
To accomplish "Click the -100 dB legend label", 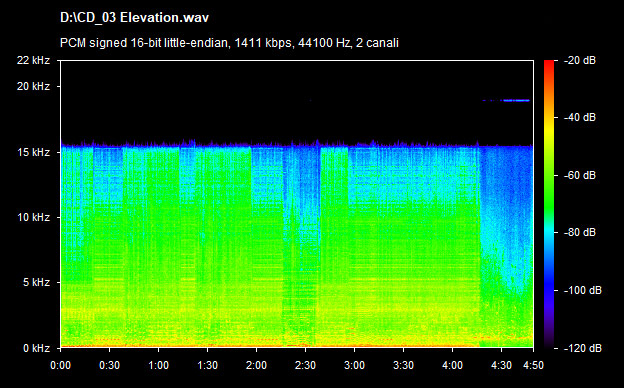I will click(x=583, y=291).
